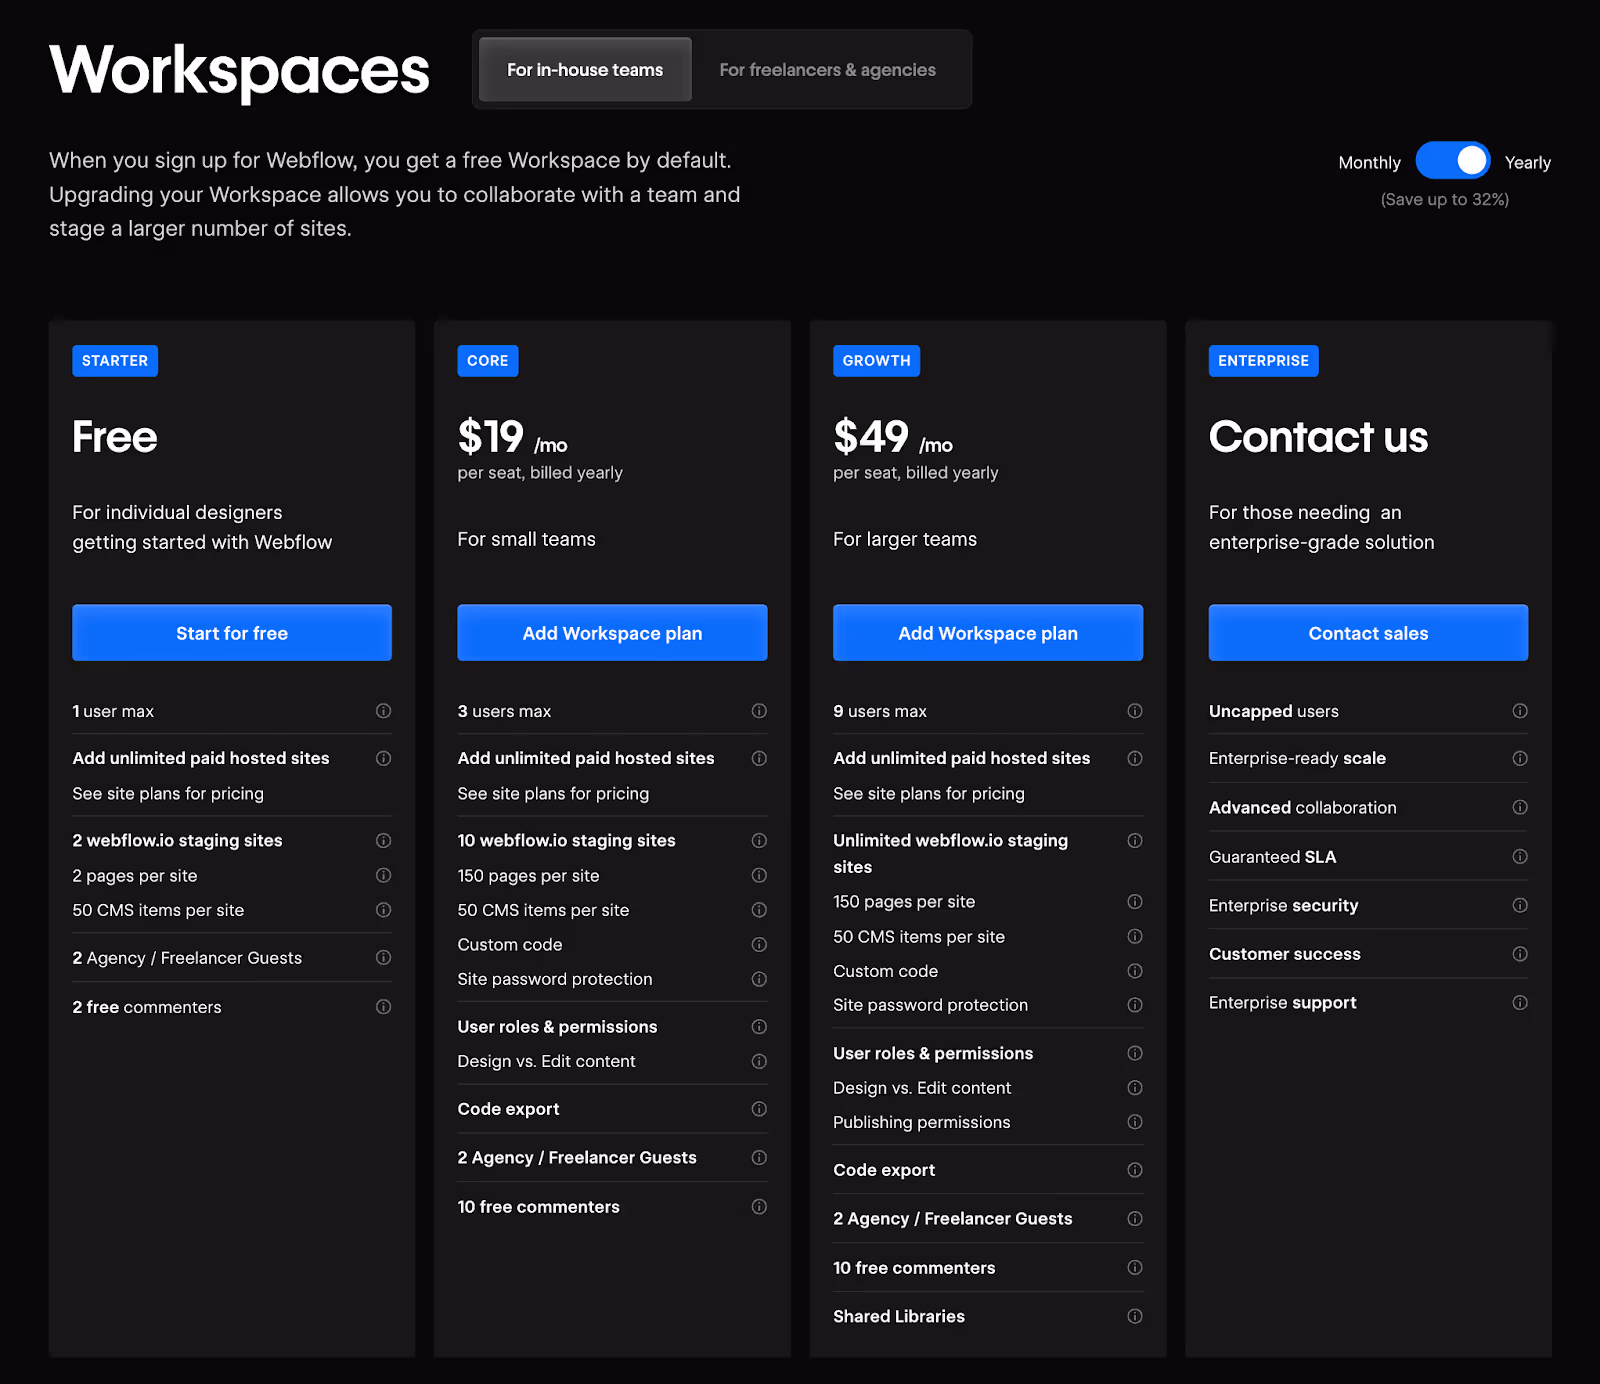The height and width of the screenshot is (1384, 1600).
Task: Click the CORE plan badge
Action: coord(488,361)
